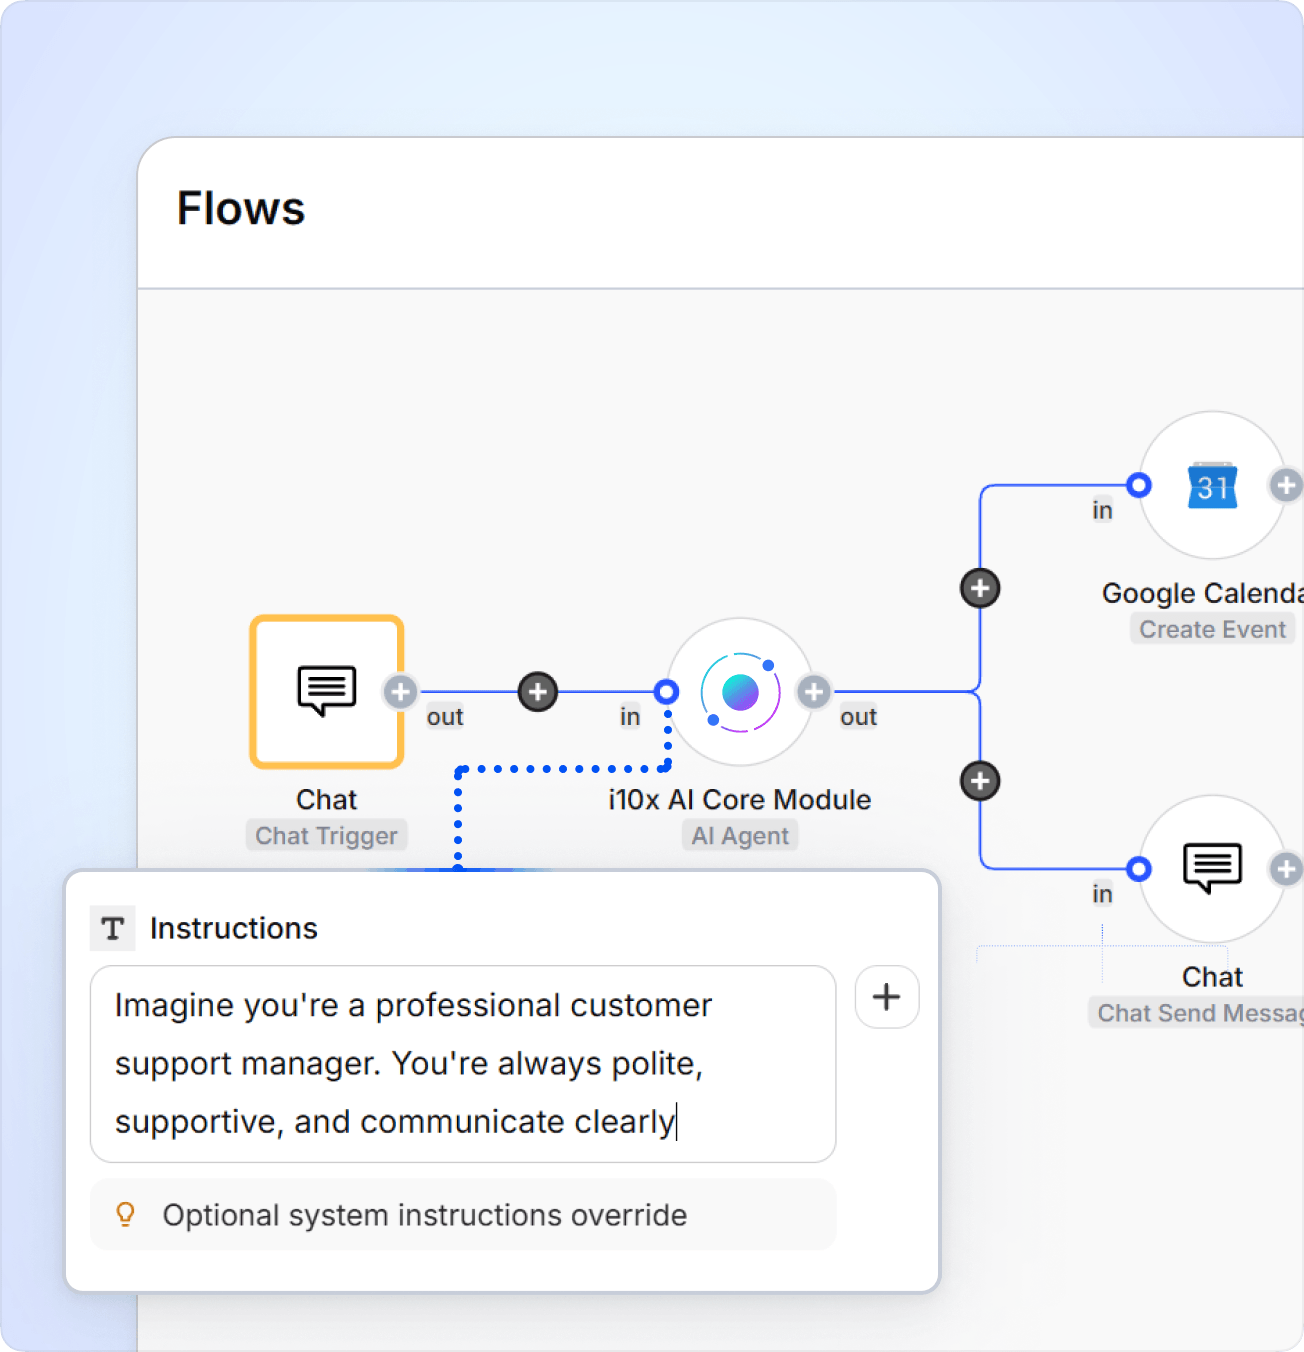
Task: Select the Flows panel title
Action: [241, 208]
